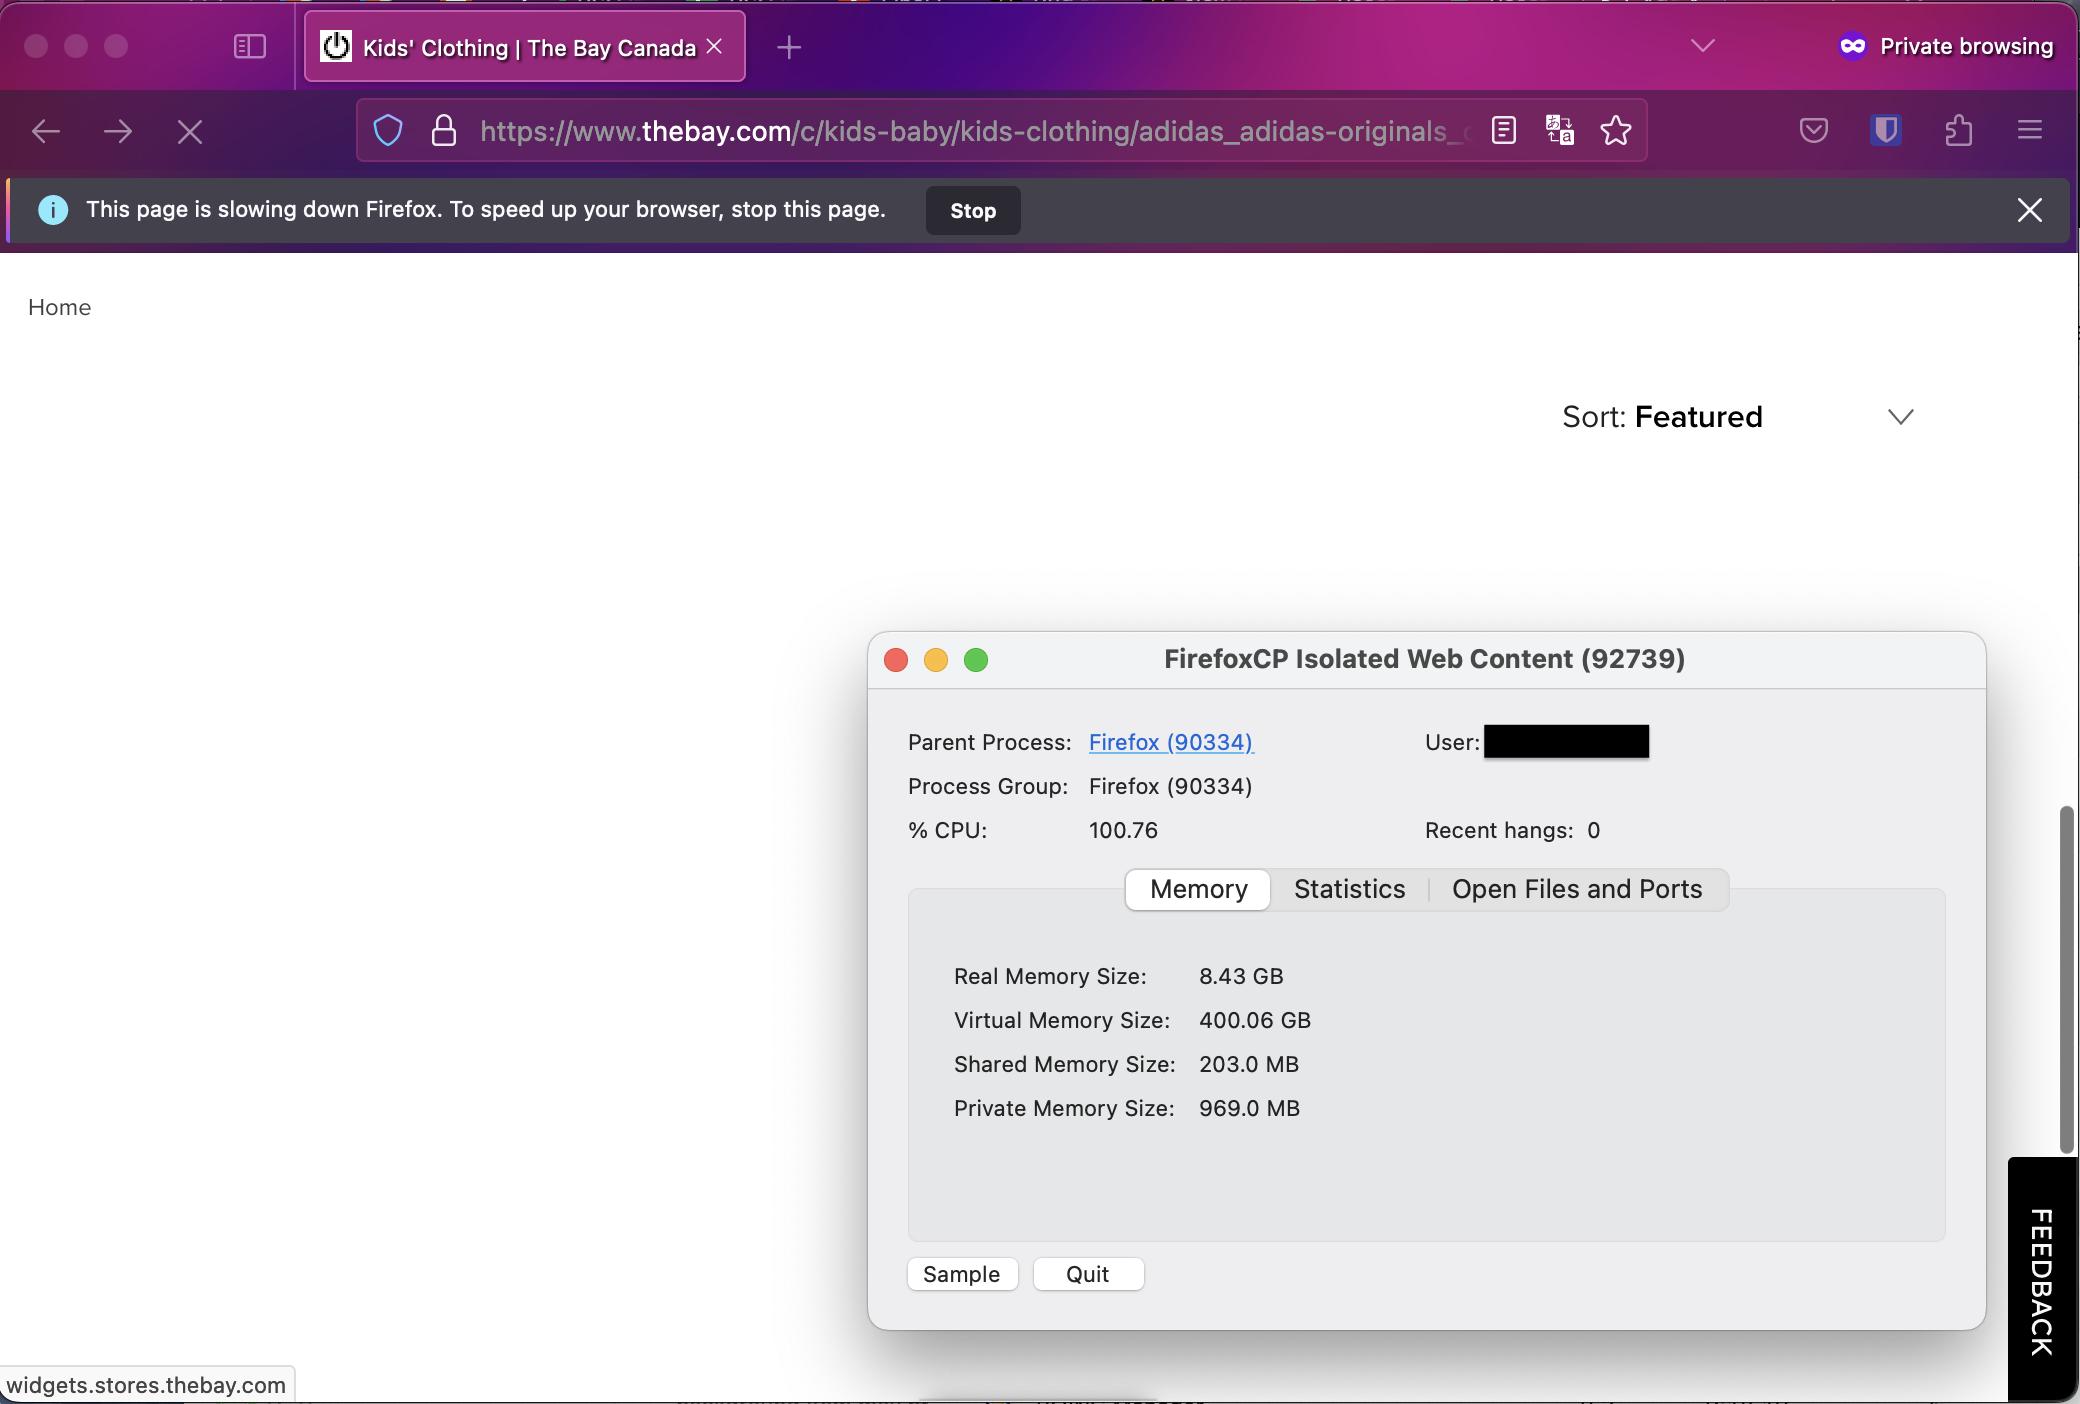The width and height of the screenshot is (2080, 1404).
Task: Go back with the back arrow
Action: pyautogui.click(x=46, y=131)
